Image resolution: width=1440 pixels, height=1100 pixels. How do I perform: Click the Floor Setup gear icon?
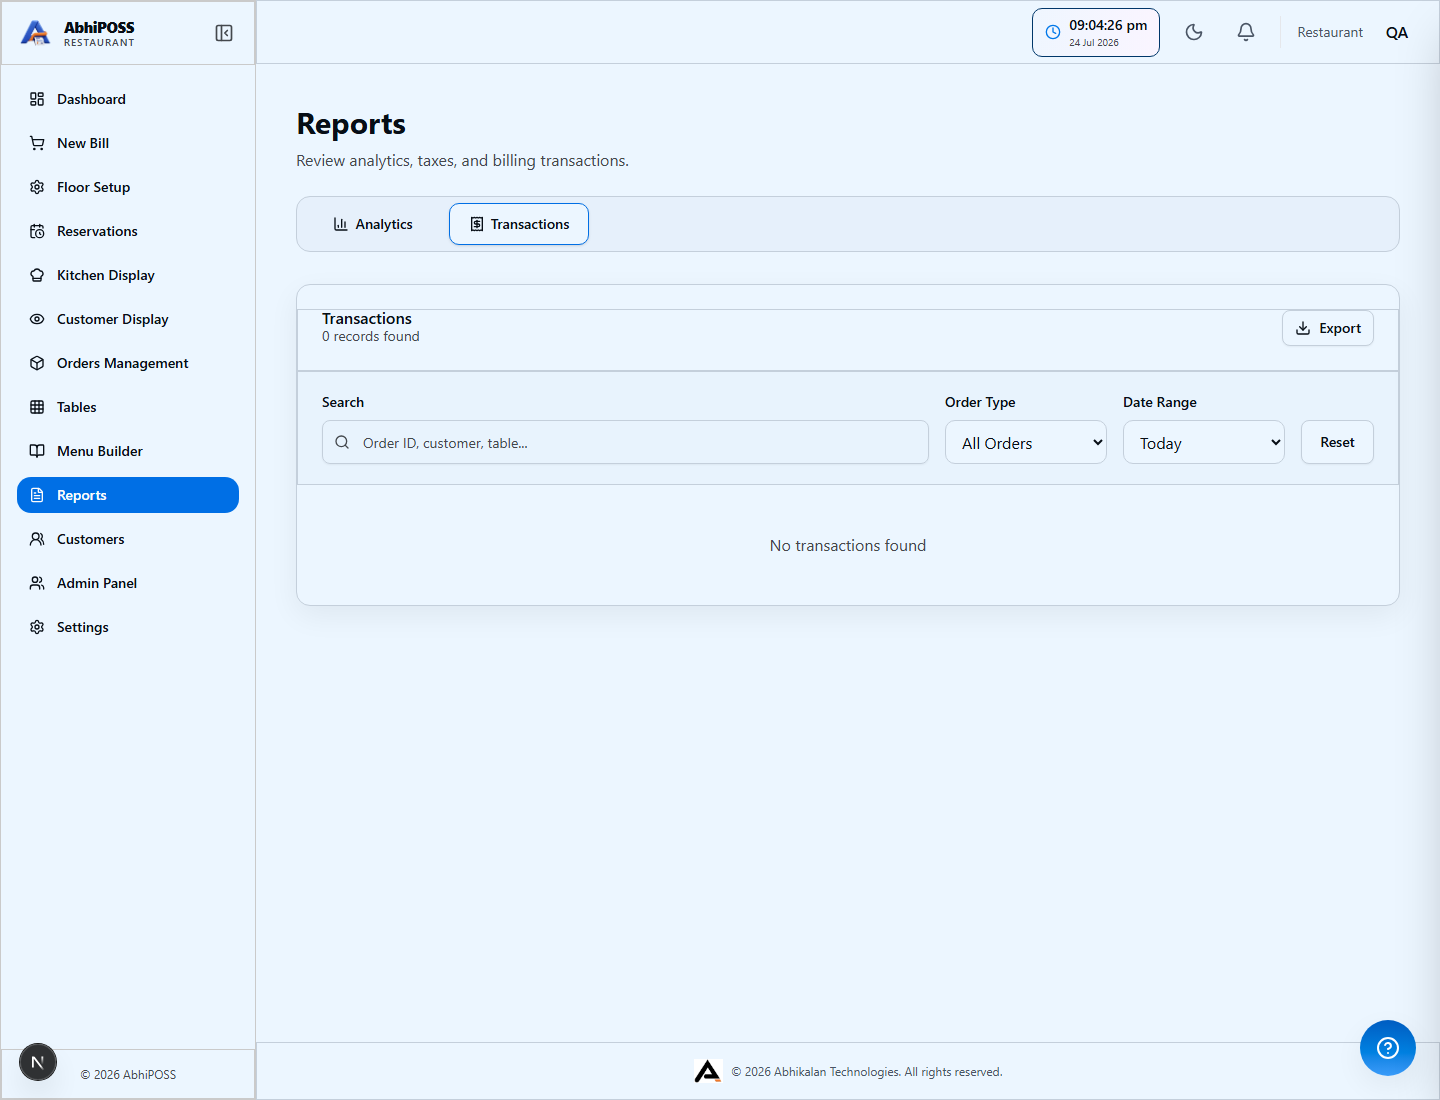(x=37, y=187)
